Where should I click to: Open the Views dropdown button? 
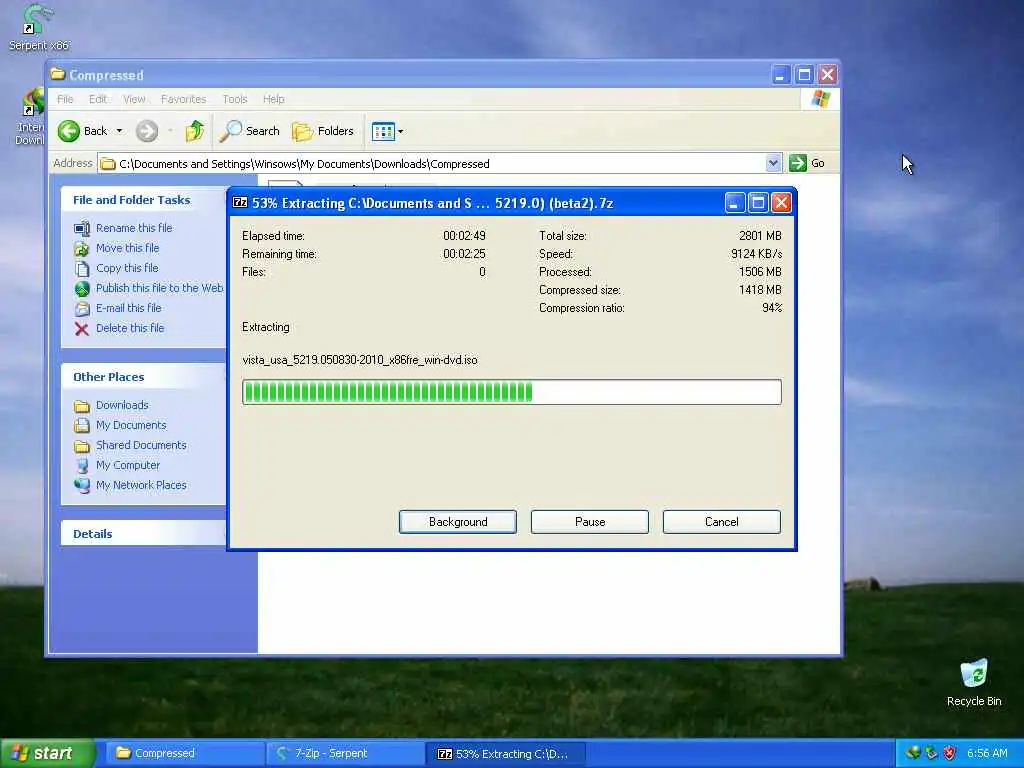click(388, 131)
